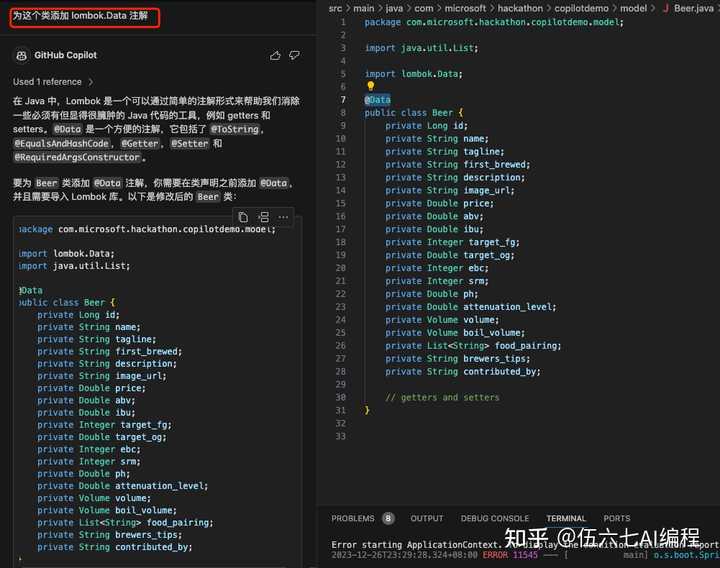This screenshot has width=720, height=568.
Task: Click 'private Double price;' in editor
Action: 439,203
